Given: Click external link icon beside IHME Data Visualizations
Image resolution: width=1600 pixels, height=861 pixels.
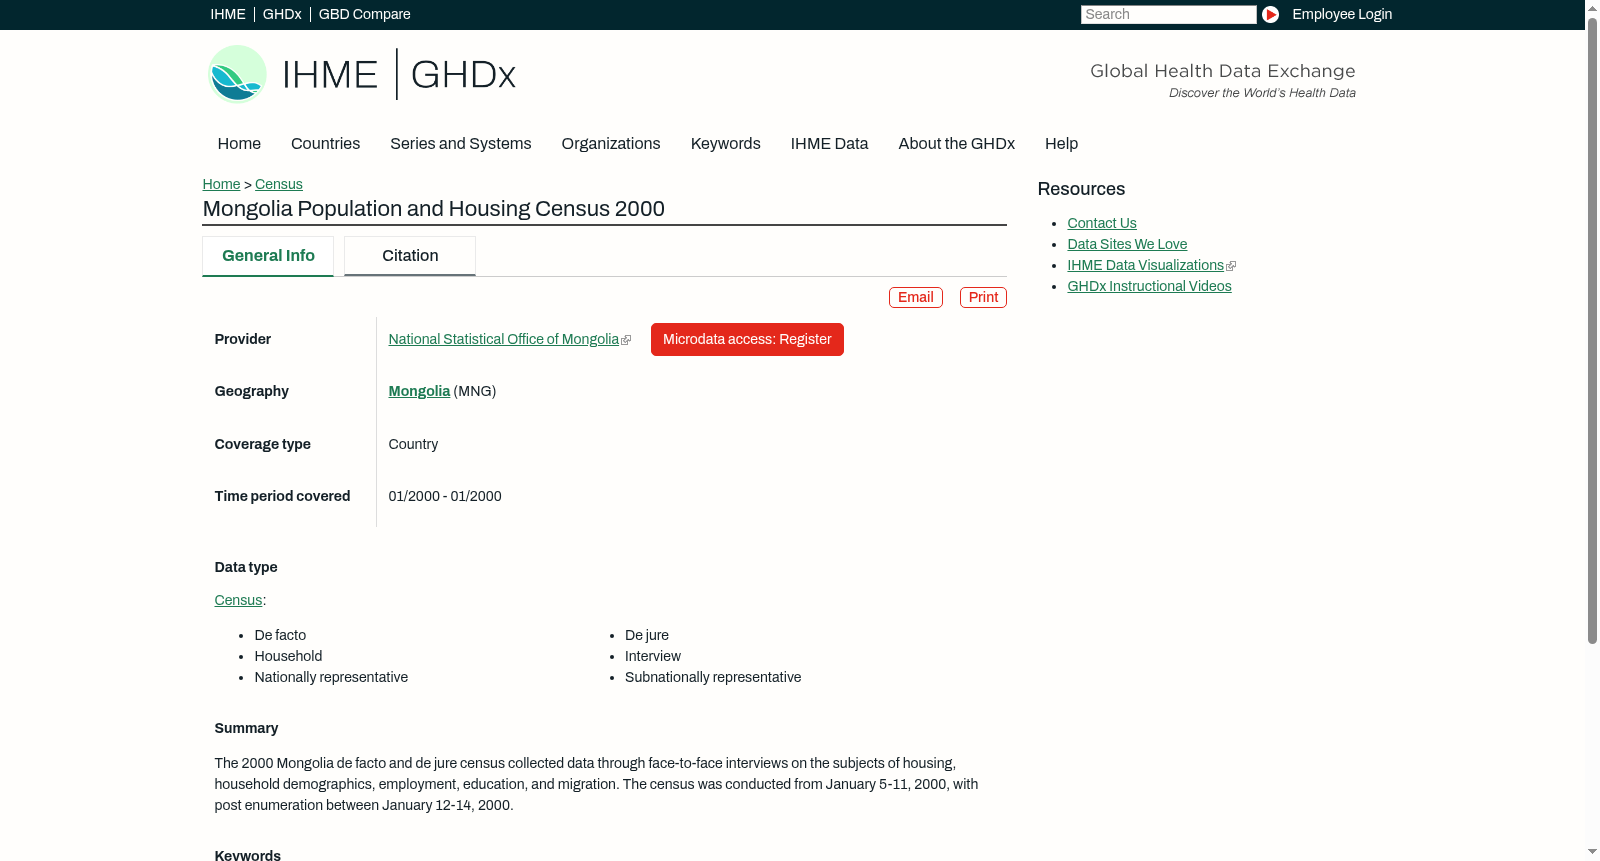Looking at the screenshot, I should click(x=1231, y=266).
